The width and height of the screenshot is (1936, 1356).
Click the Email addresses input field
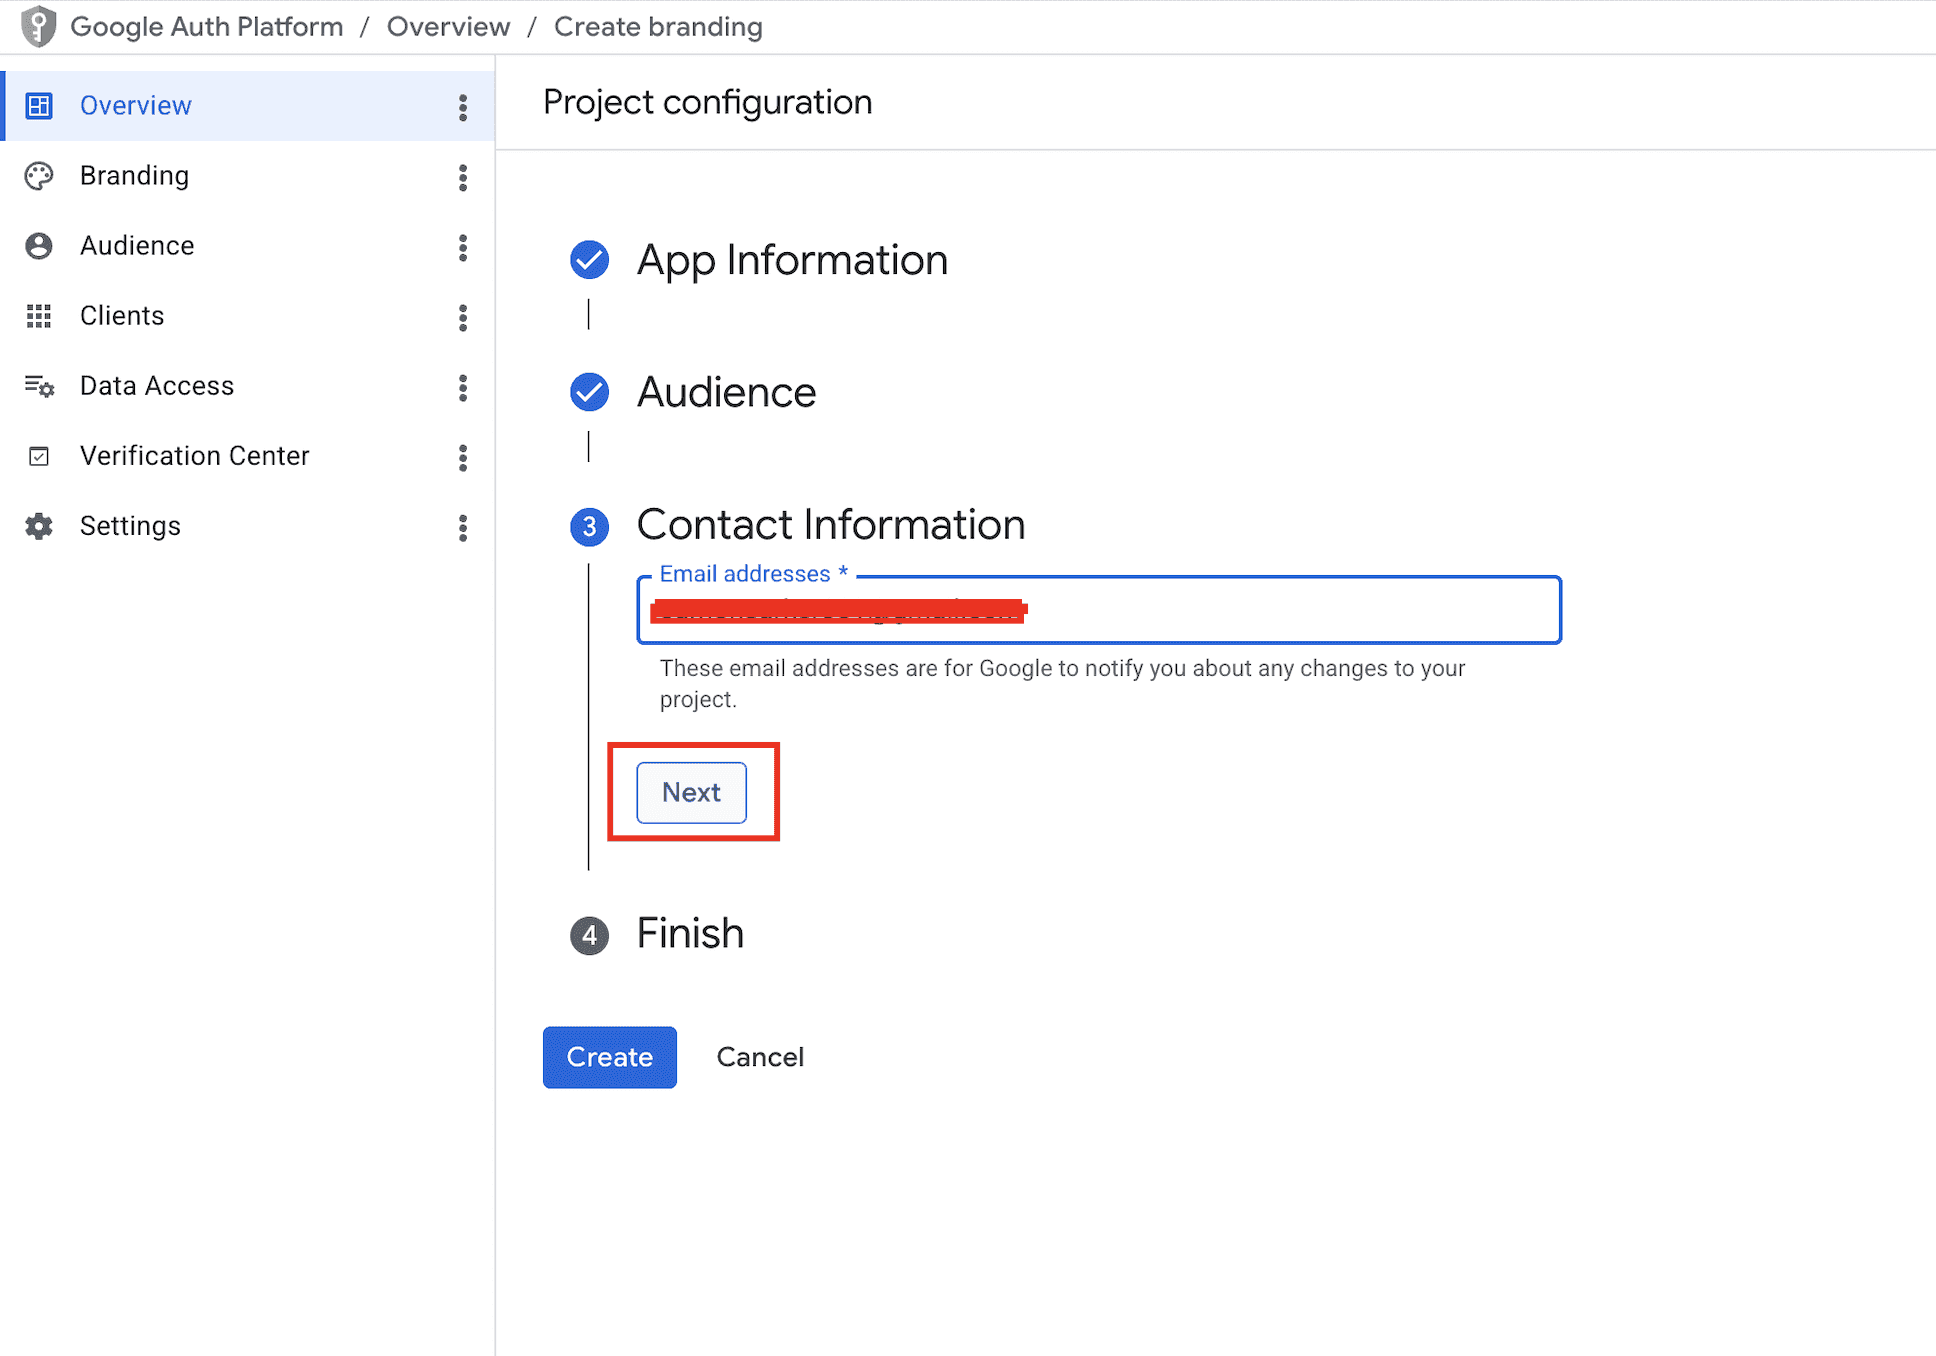1099,610
